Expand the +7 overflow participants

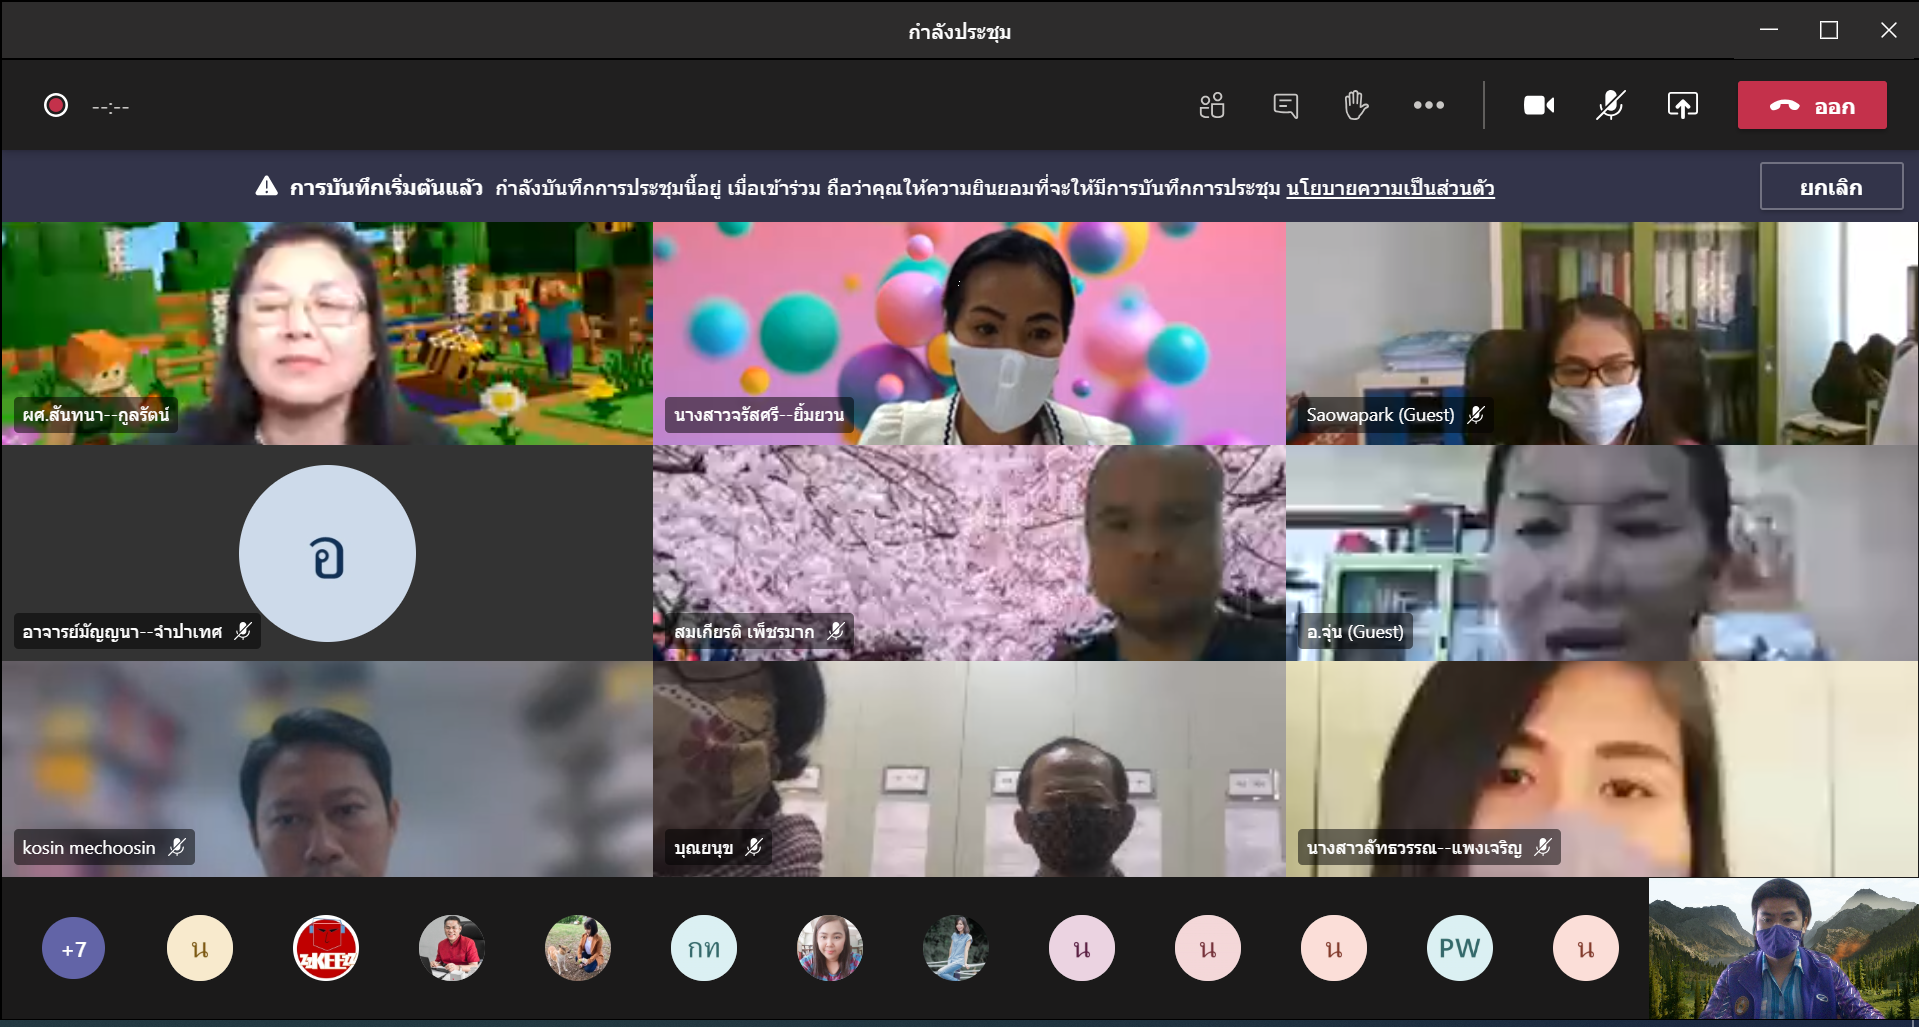click(74, 949)
